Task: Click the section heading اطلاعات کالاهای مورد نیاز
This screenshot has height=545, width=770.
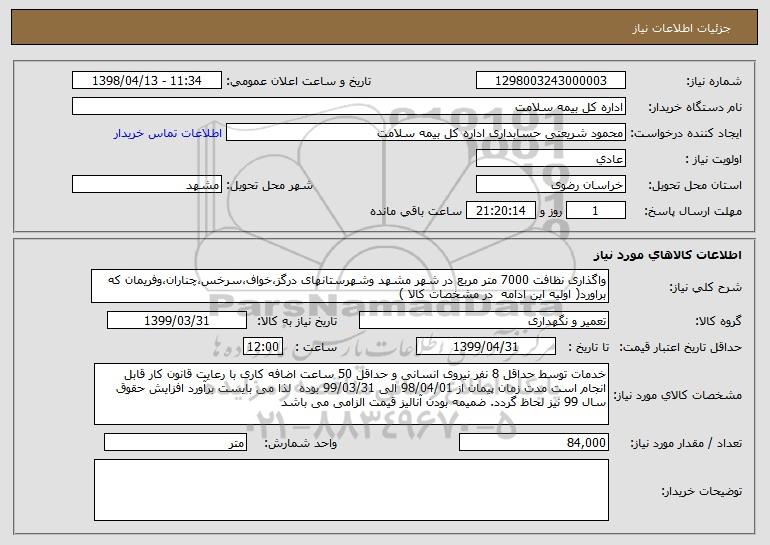Action: (x=667, y=255)
